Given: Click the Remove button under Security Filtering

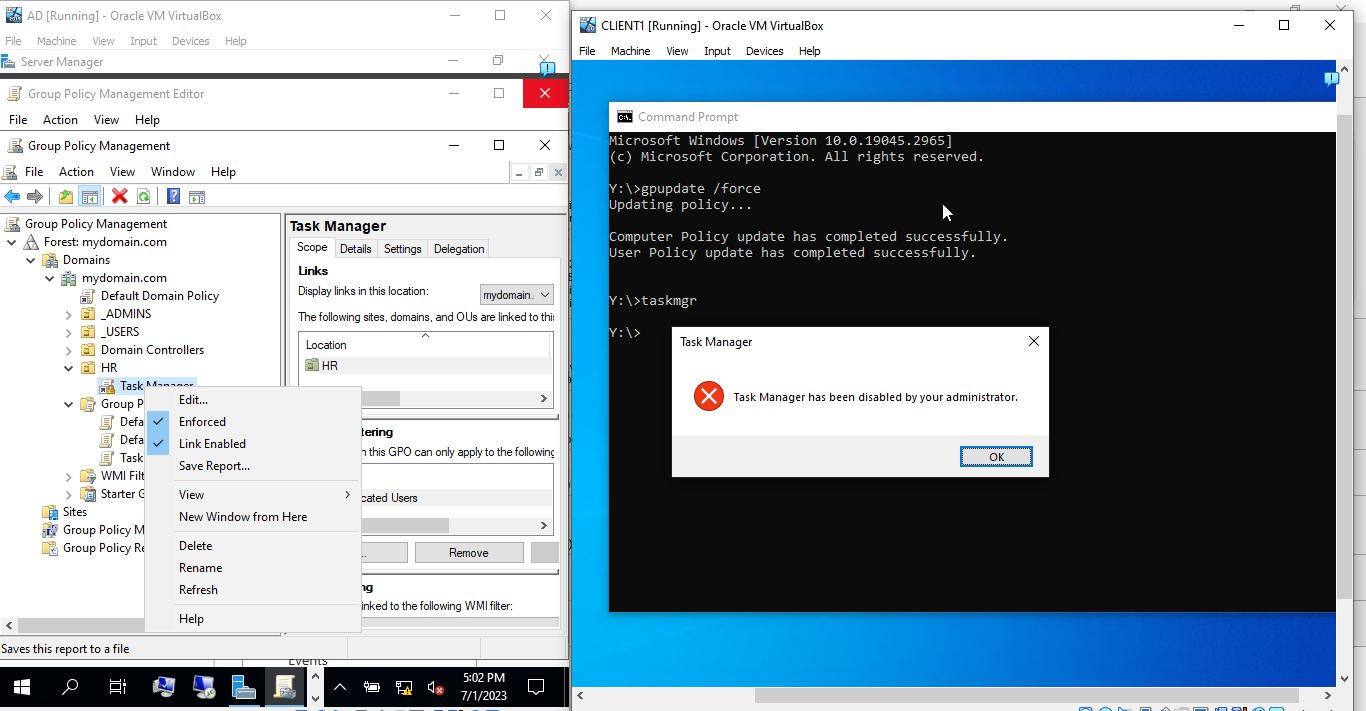Looking at the screenshot, I should (x=468, y=553).
